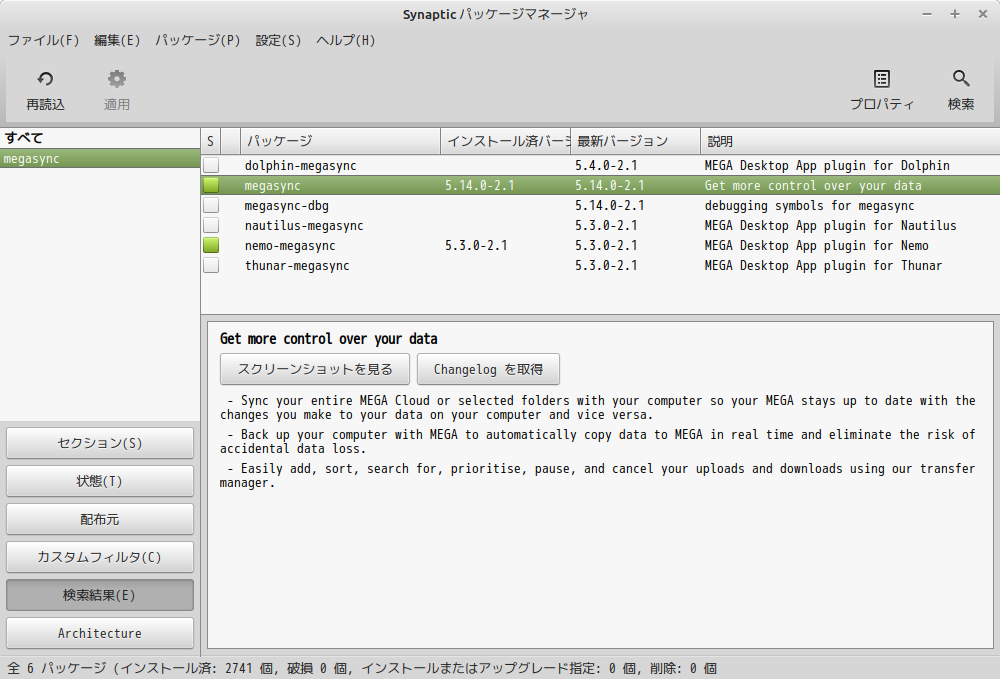Click the Changelog を取得 button
This screenshot has width=1000, height=679.
tap(489, 369)
